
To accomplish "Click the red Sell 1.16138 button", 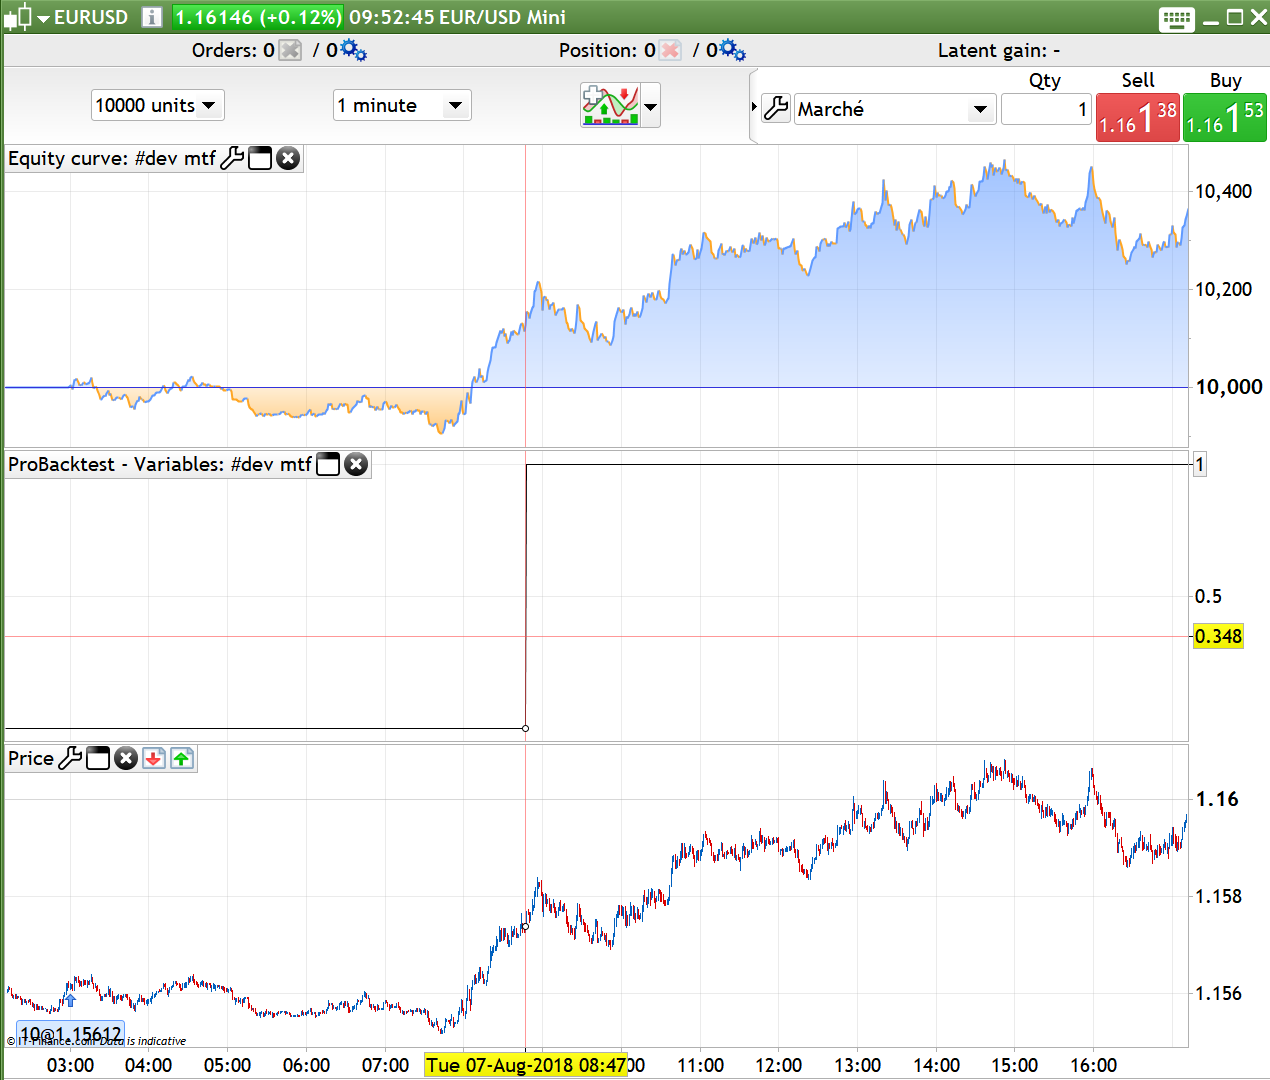I will click(1138, 117).
